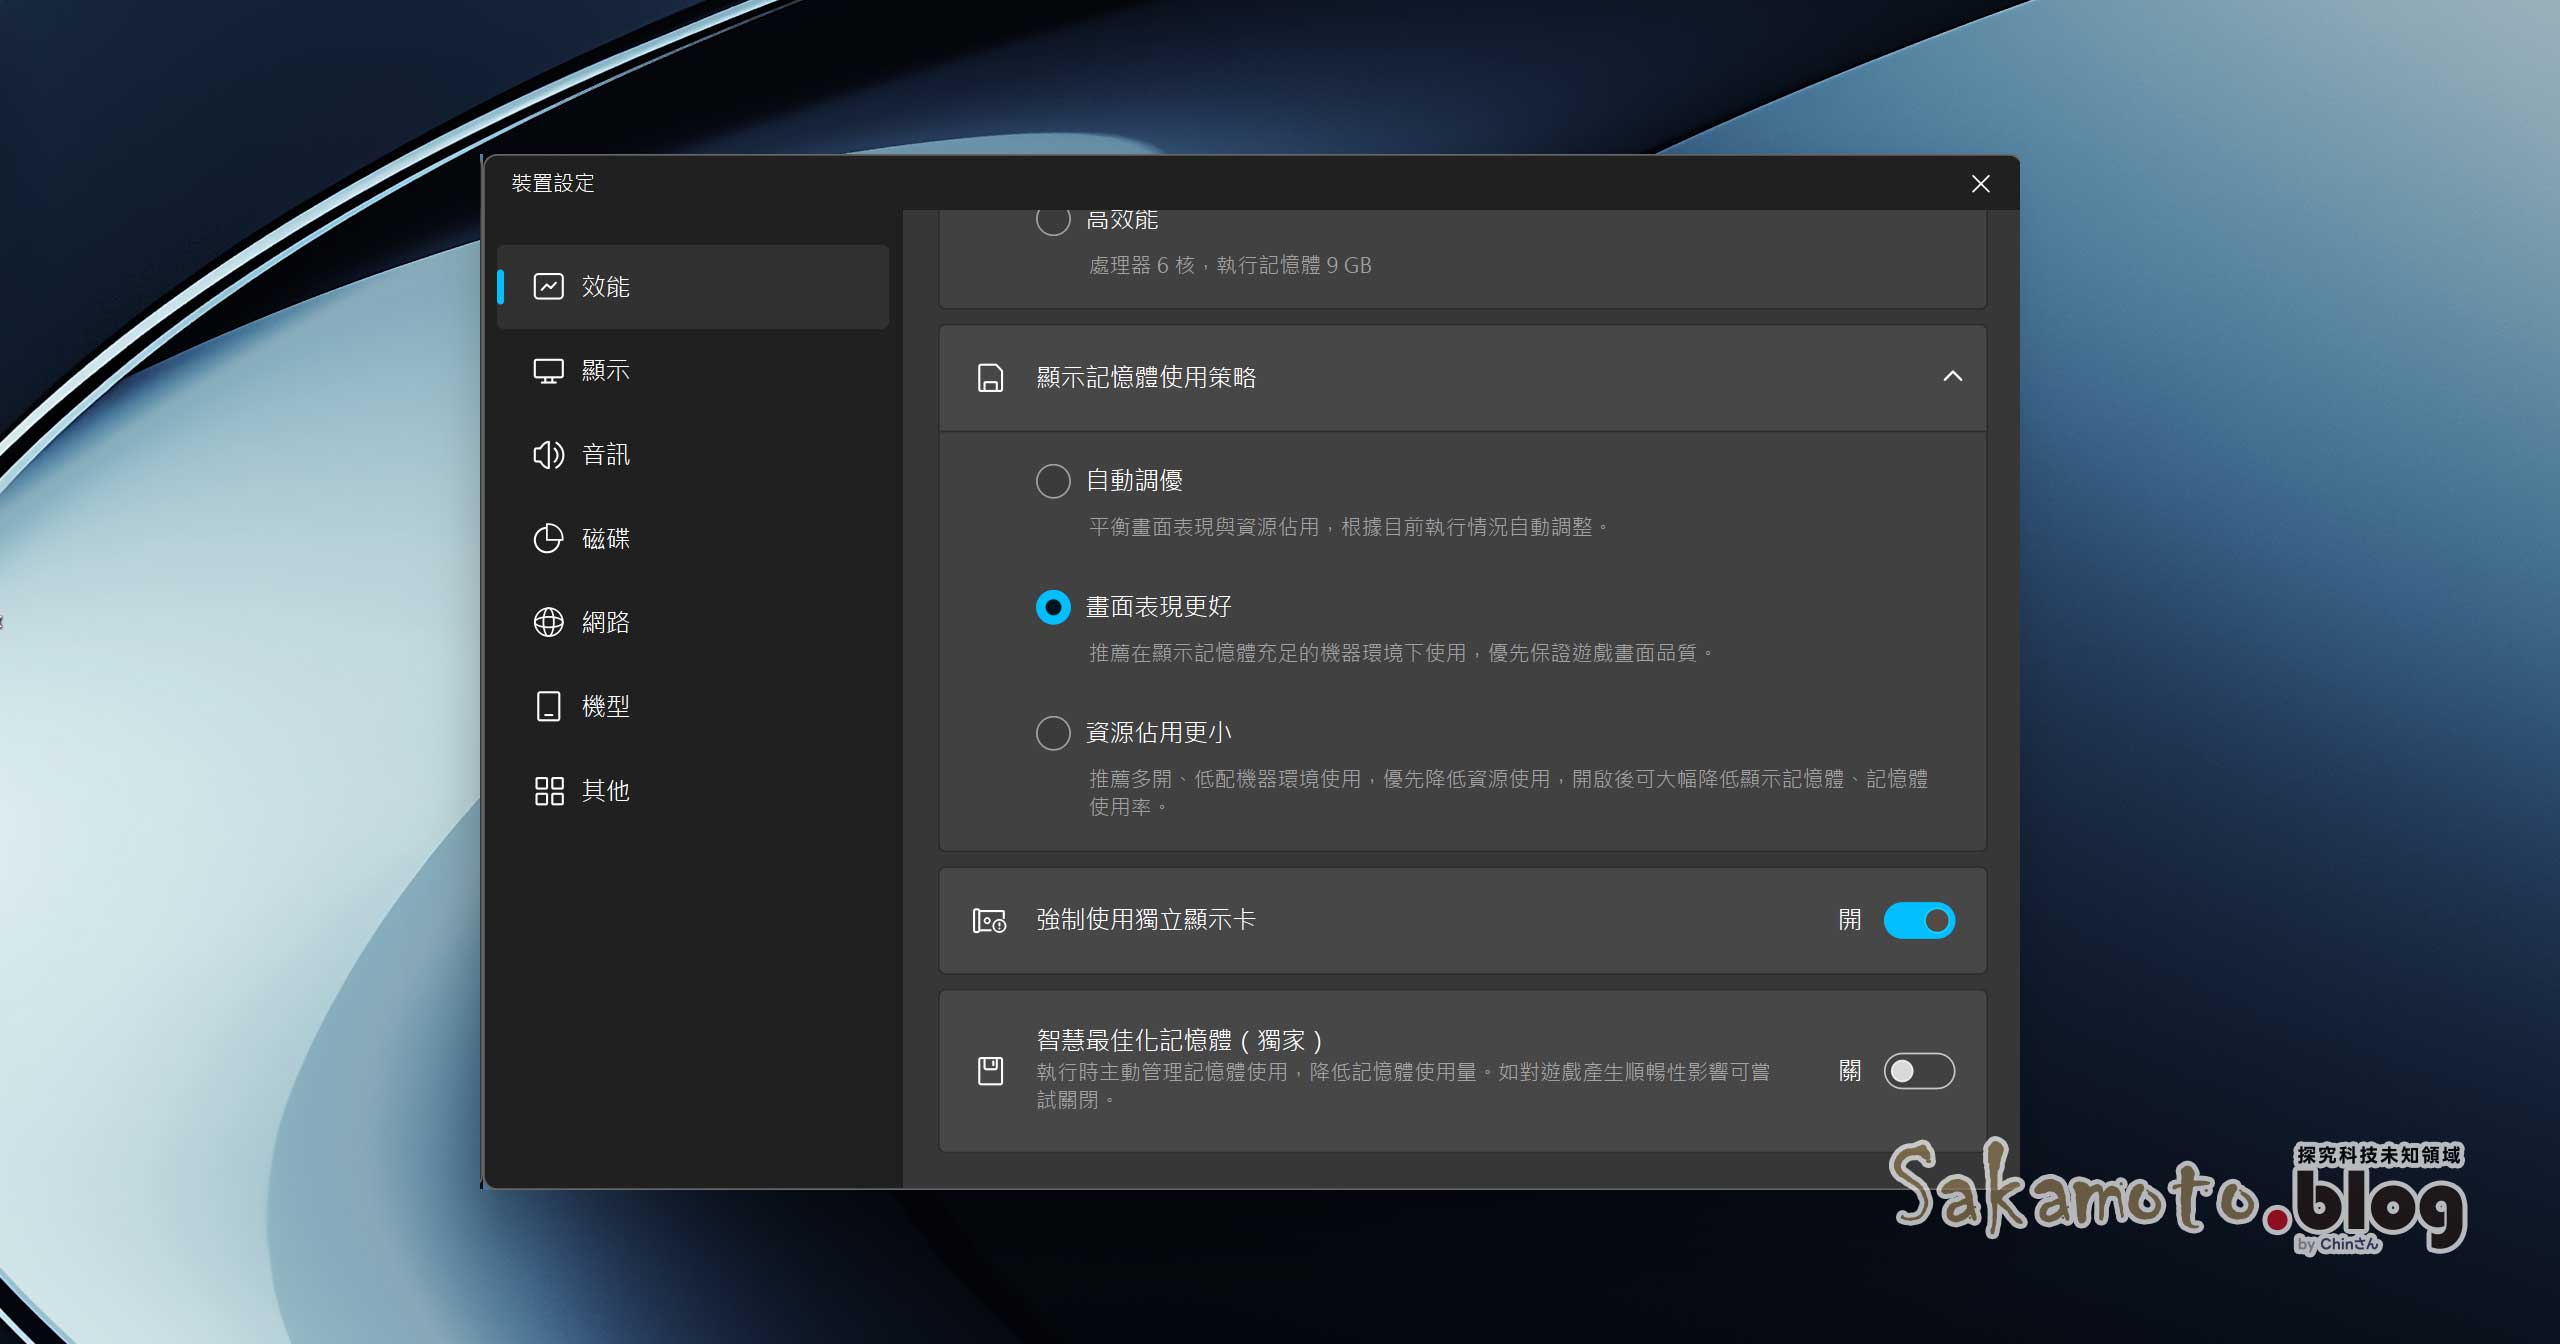Click the 音訊 speaker icon
Image resolution: width=2560 pixels, height=1344 pixels.
(548, 455)
